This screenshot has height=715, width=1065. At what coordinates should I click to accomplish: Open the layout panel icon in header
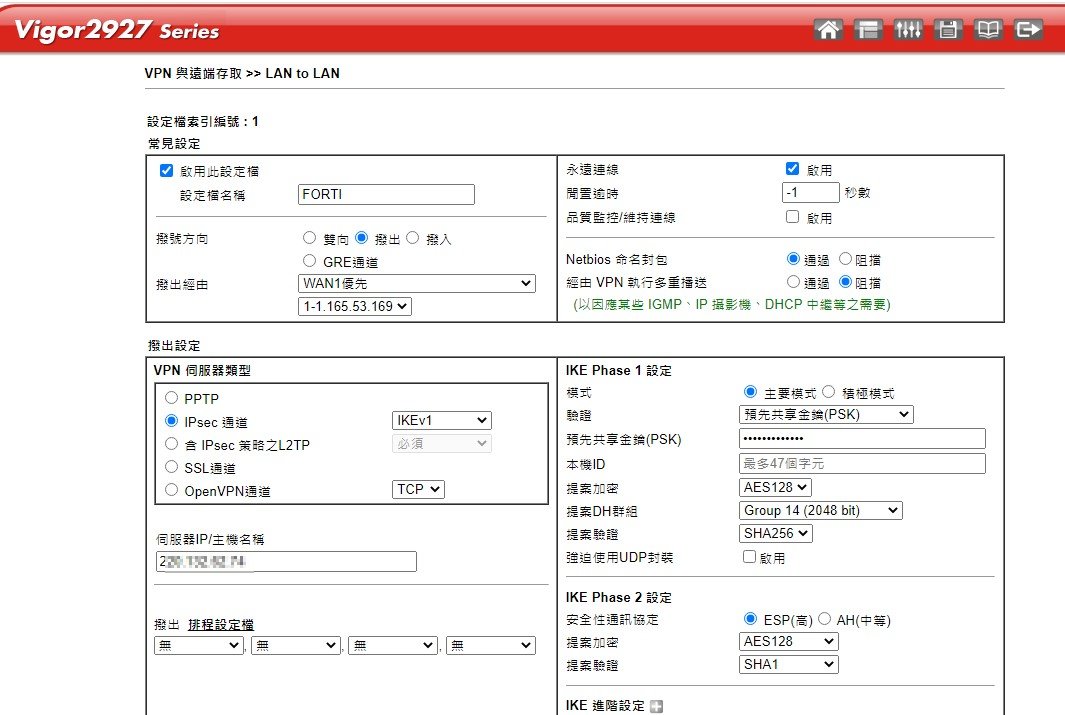(x=868, y=30)
